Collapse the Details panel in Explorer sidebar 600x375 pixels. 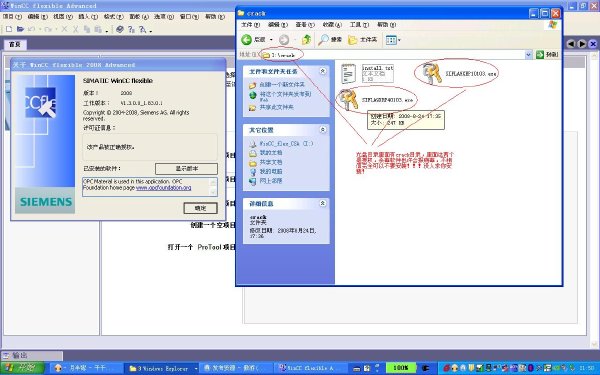(323, 203)
